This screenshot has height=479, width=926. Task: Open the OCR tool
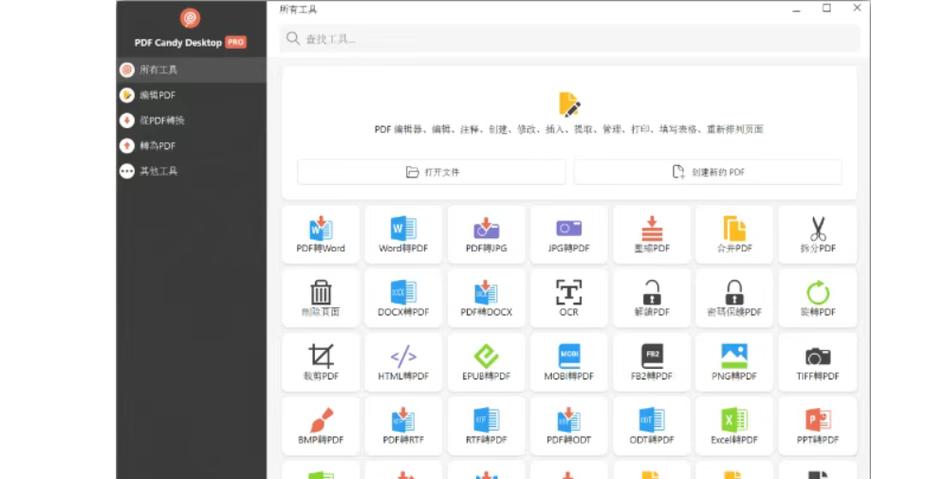[x=569, y=298]
